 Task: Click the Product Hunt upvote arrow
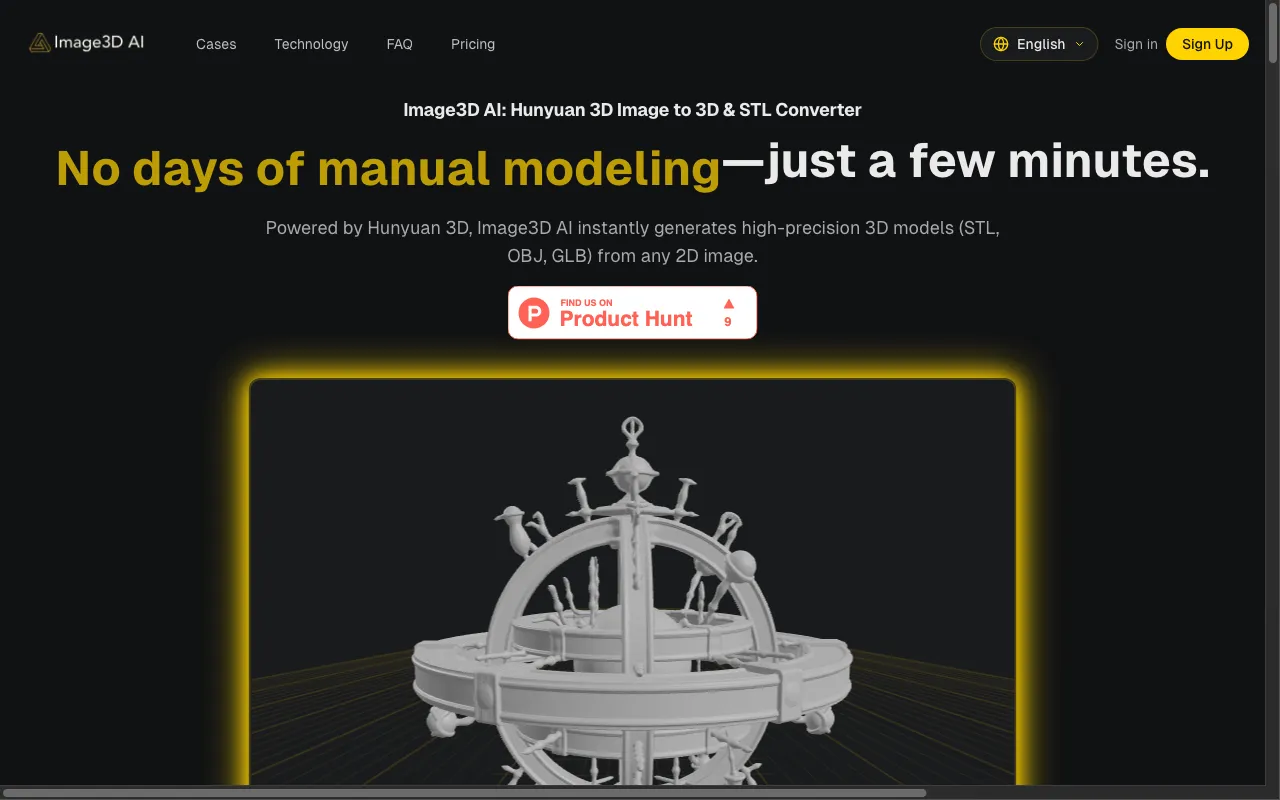coord(728,303)
